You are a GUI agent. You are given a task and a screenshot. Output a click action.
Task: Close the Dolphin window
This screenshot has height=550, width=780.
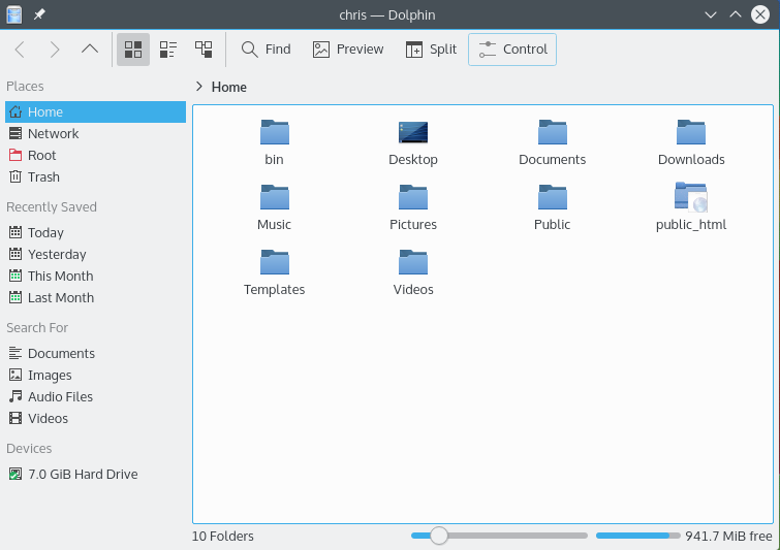pos(760,15)
